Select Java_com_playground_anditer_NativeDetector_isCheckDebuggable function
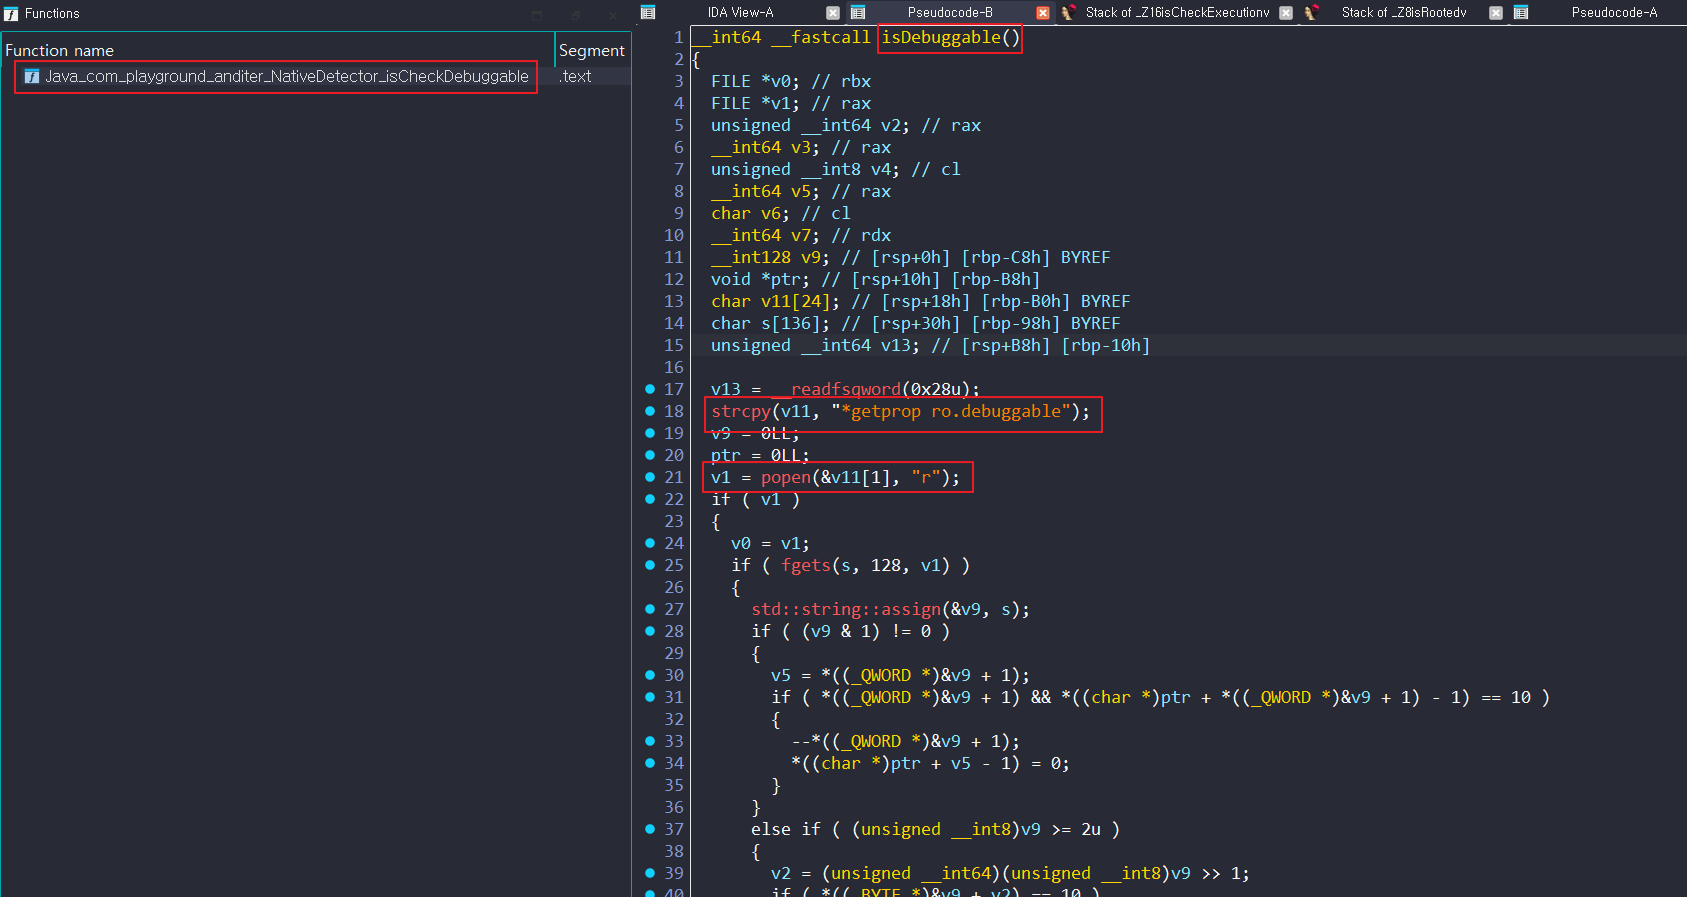1687x897 pixels. click(287, 76)
